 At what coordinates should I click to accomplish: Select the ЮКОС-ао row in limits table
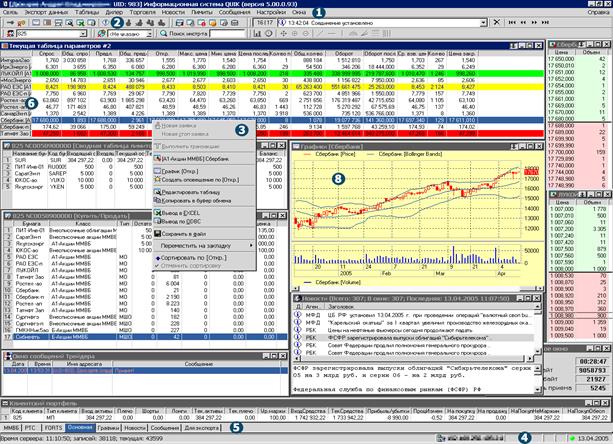144,180
